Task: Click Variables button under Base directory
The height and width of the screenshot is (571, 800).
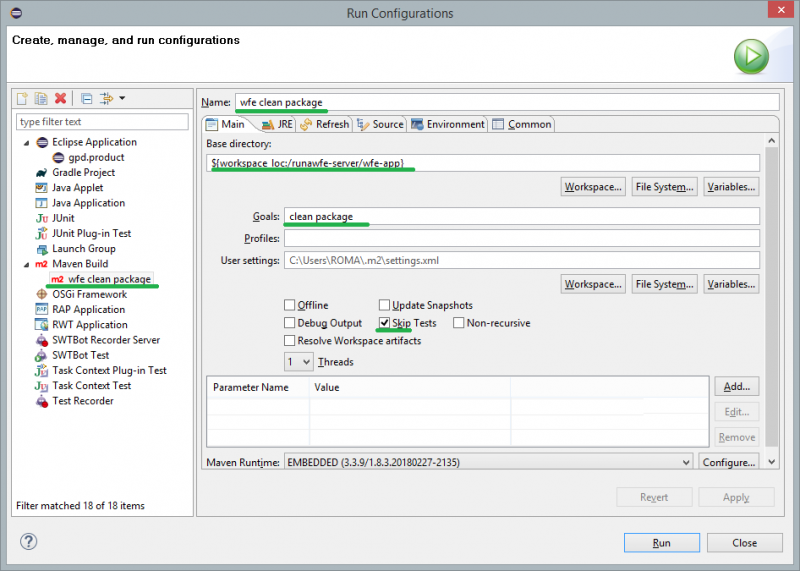Action: coord(731,187)
